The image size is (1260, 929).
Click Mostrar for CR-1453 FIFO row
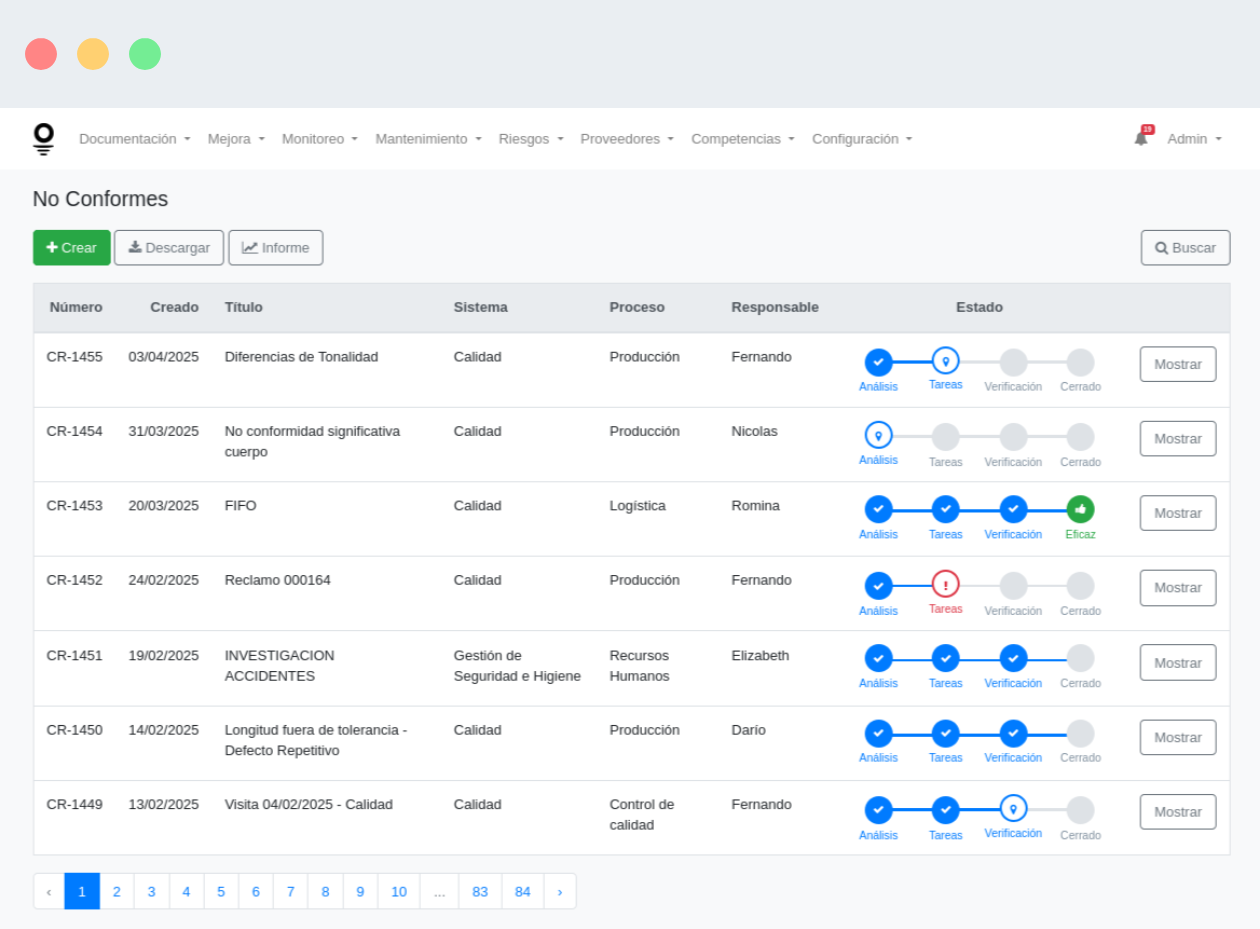coord(1178,513)
